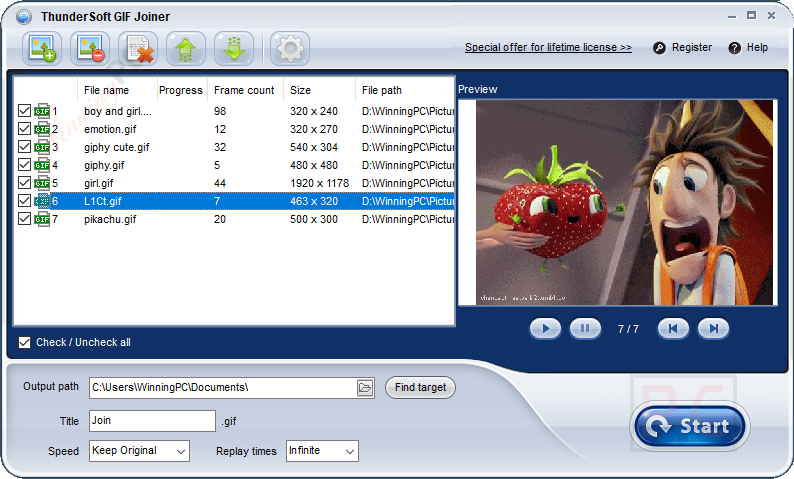
Task: Open the Replay times dropdown
Action: [x=322, y=451]
